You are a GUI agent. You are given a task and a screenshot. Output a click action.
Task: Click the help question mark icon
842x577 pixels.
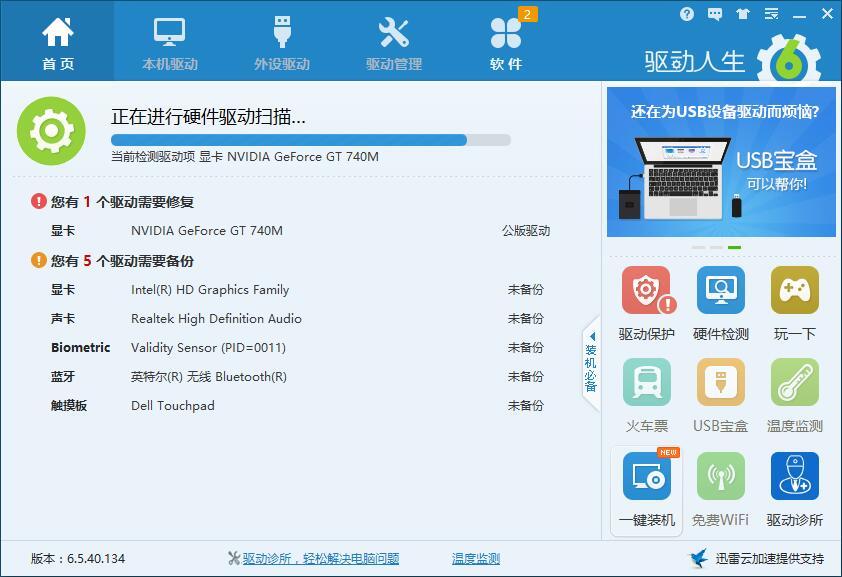(x=687, y=14)
